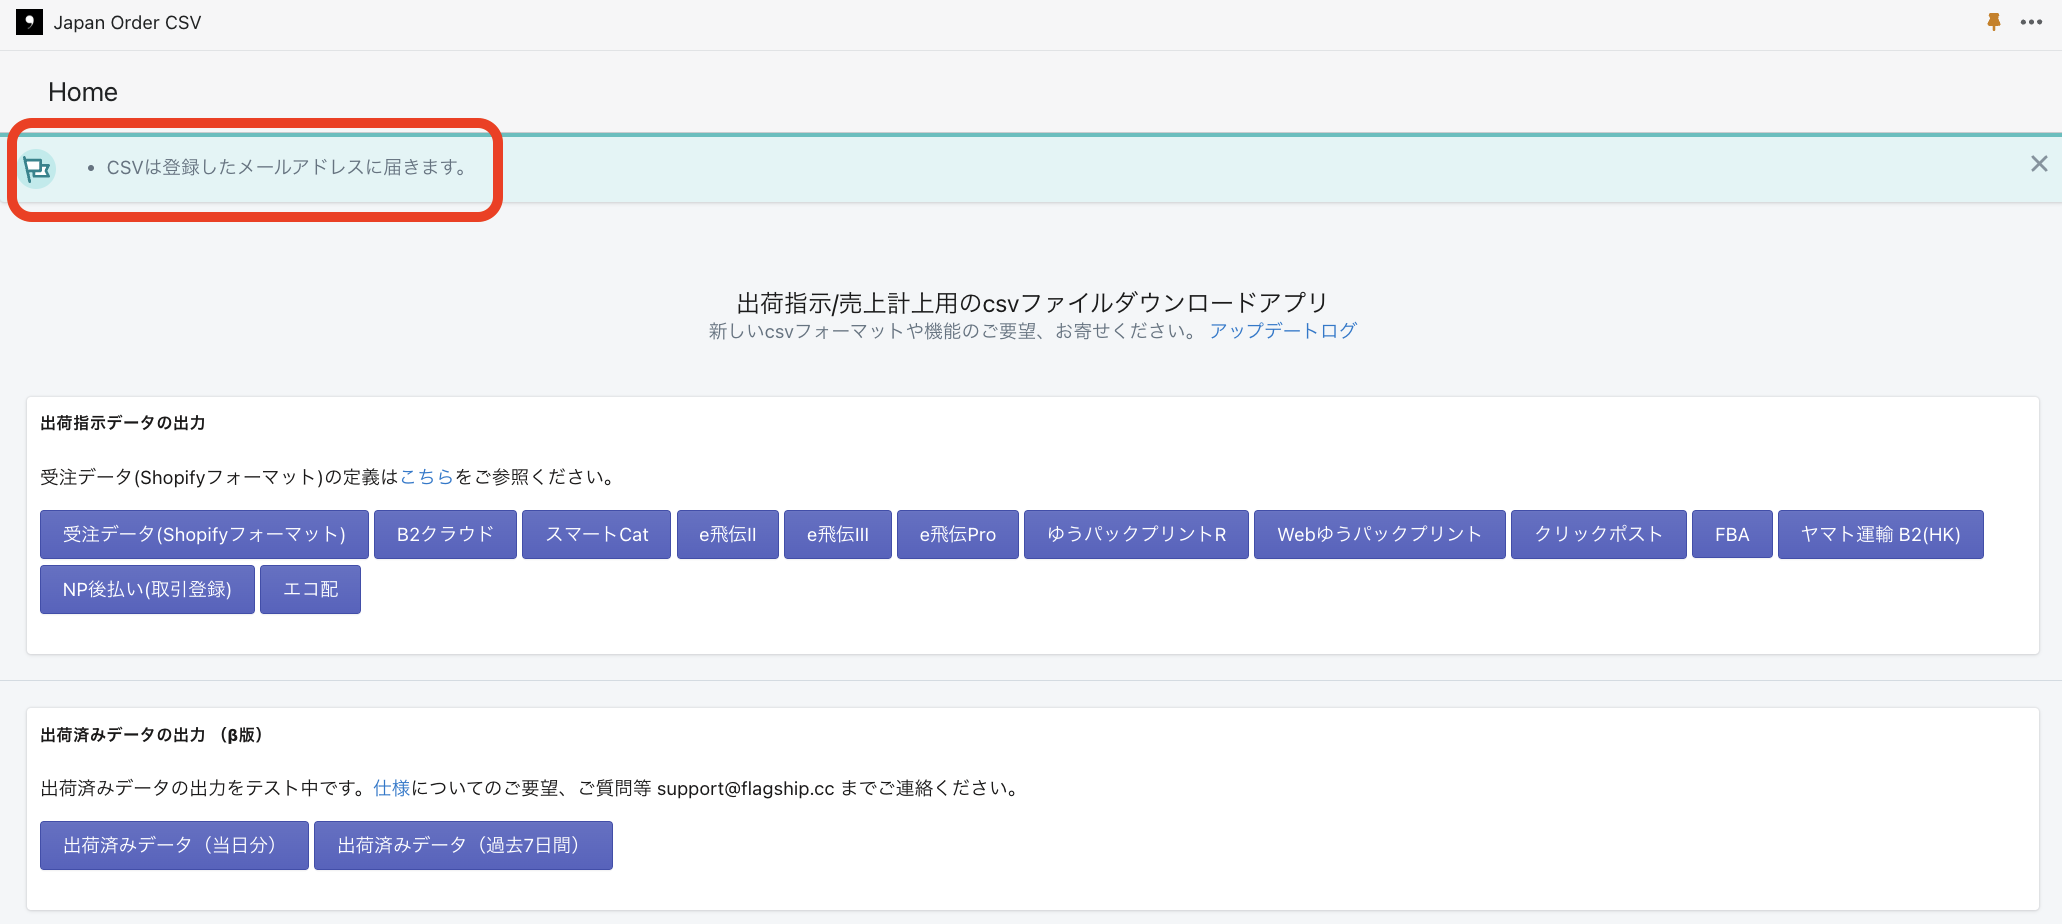The width and height of the screenshot is (2062, 924).
Task: Open the three-dots more options menu
Action: click(2031, 22)
